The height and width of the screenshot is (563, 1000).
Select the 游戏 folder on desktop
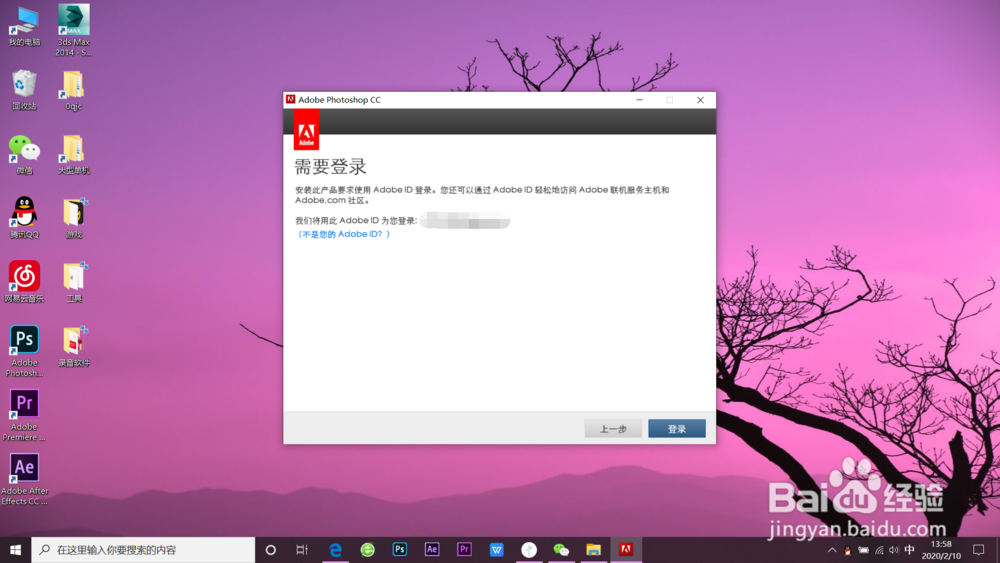click(73, 218)
